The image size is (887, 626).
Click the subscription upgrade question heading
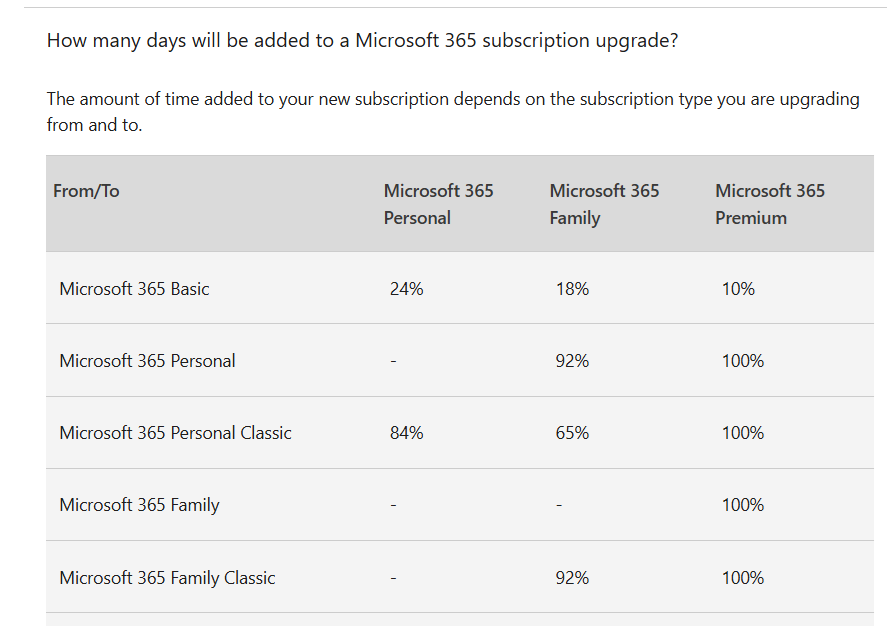tap(363, 42)
